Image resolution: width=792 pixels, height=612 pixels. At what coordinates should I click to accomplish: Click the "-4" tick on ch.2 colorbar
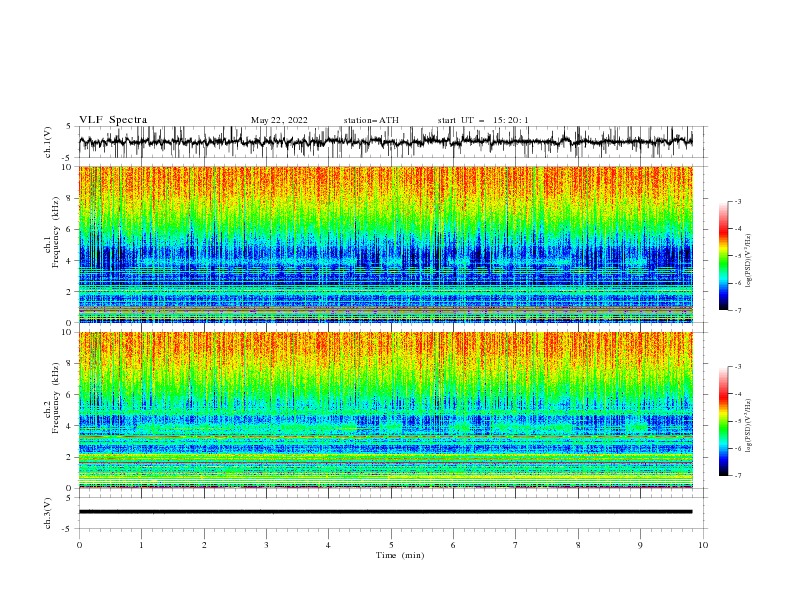pyautogui.click(x=738, y=394)
